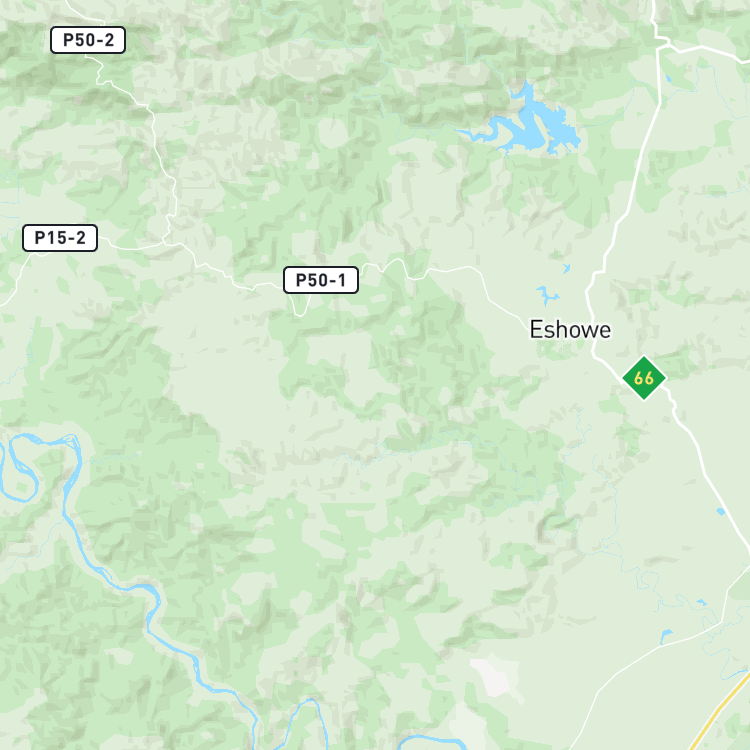Select the small pond directly above Eshowe label

point(547,295)
